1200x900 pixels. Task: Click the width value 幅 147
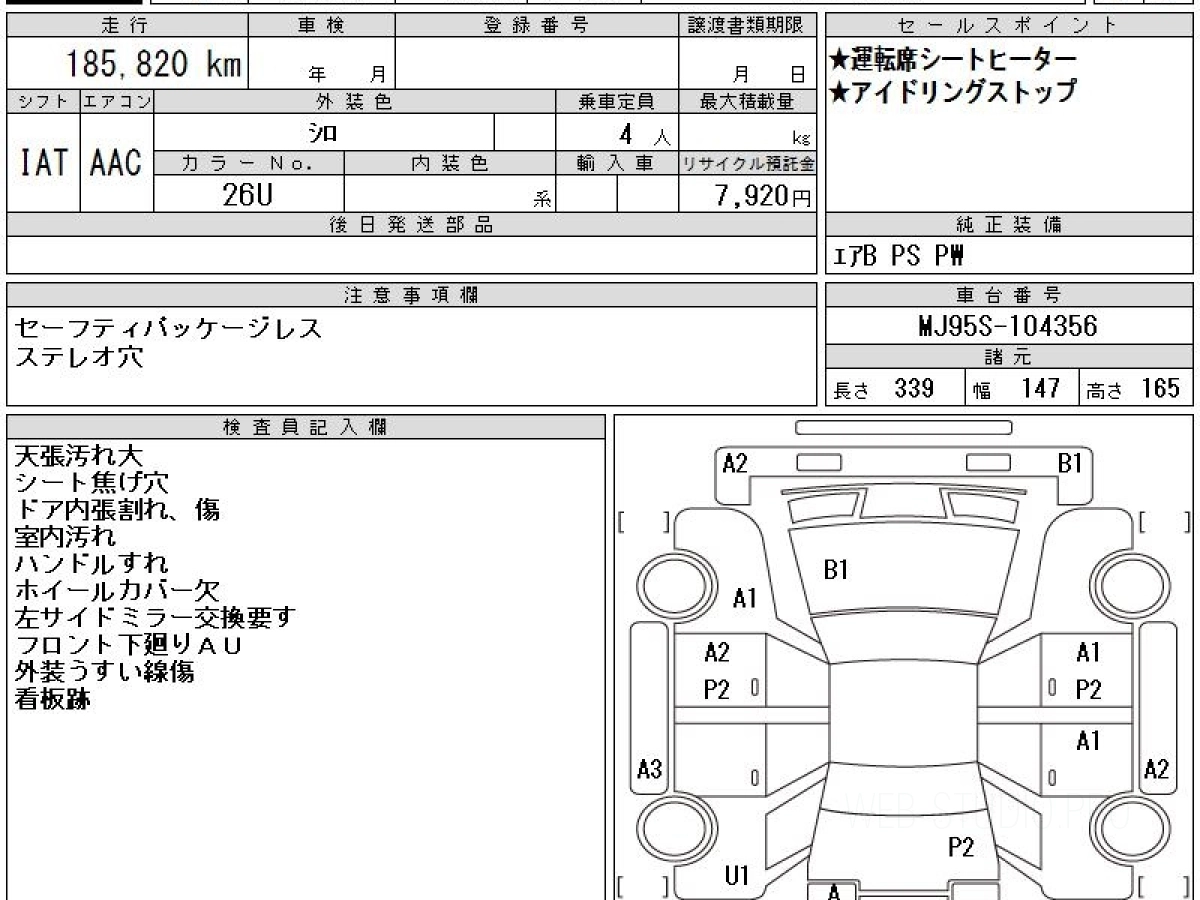point(1016,388)
